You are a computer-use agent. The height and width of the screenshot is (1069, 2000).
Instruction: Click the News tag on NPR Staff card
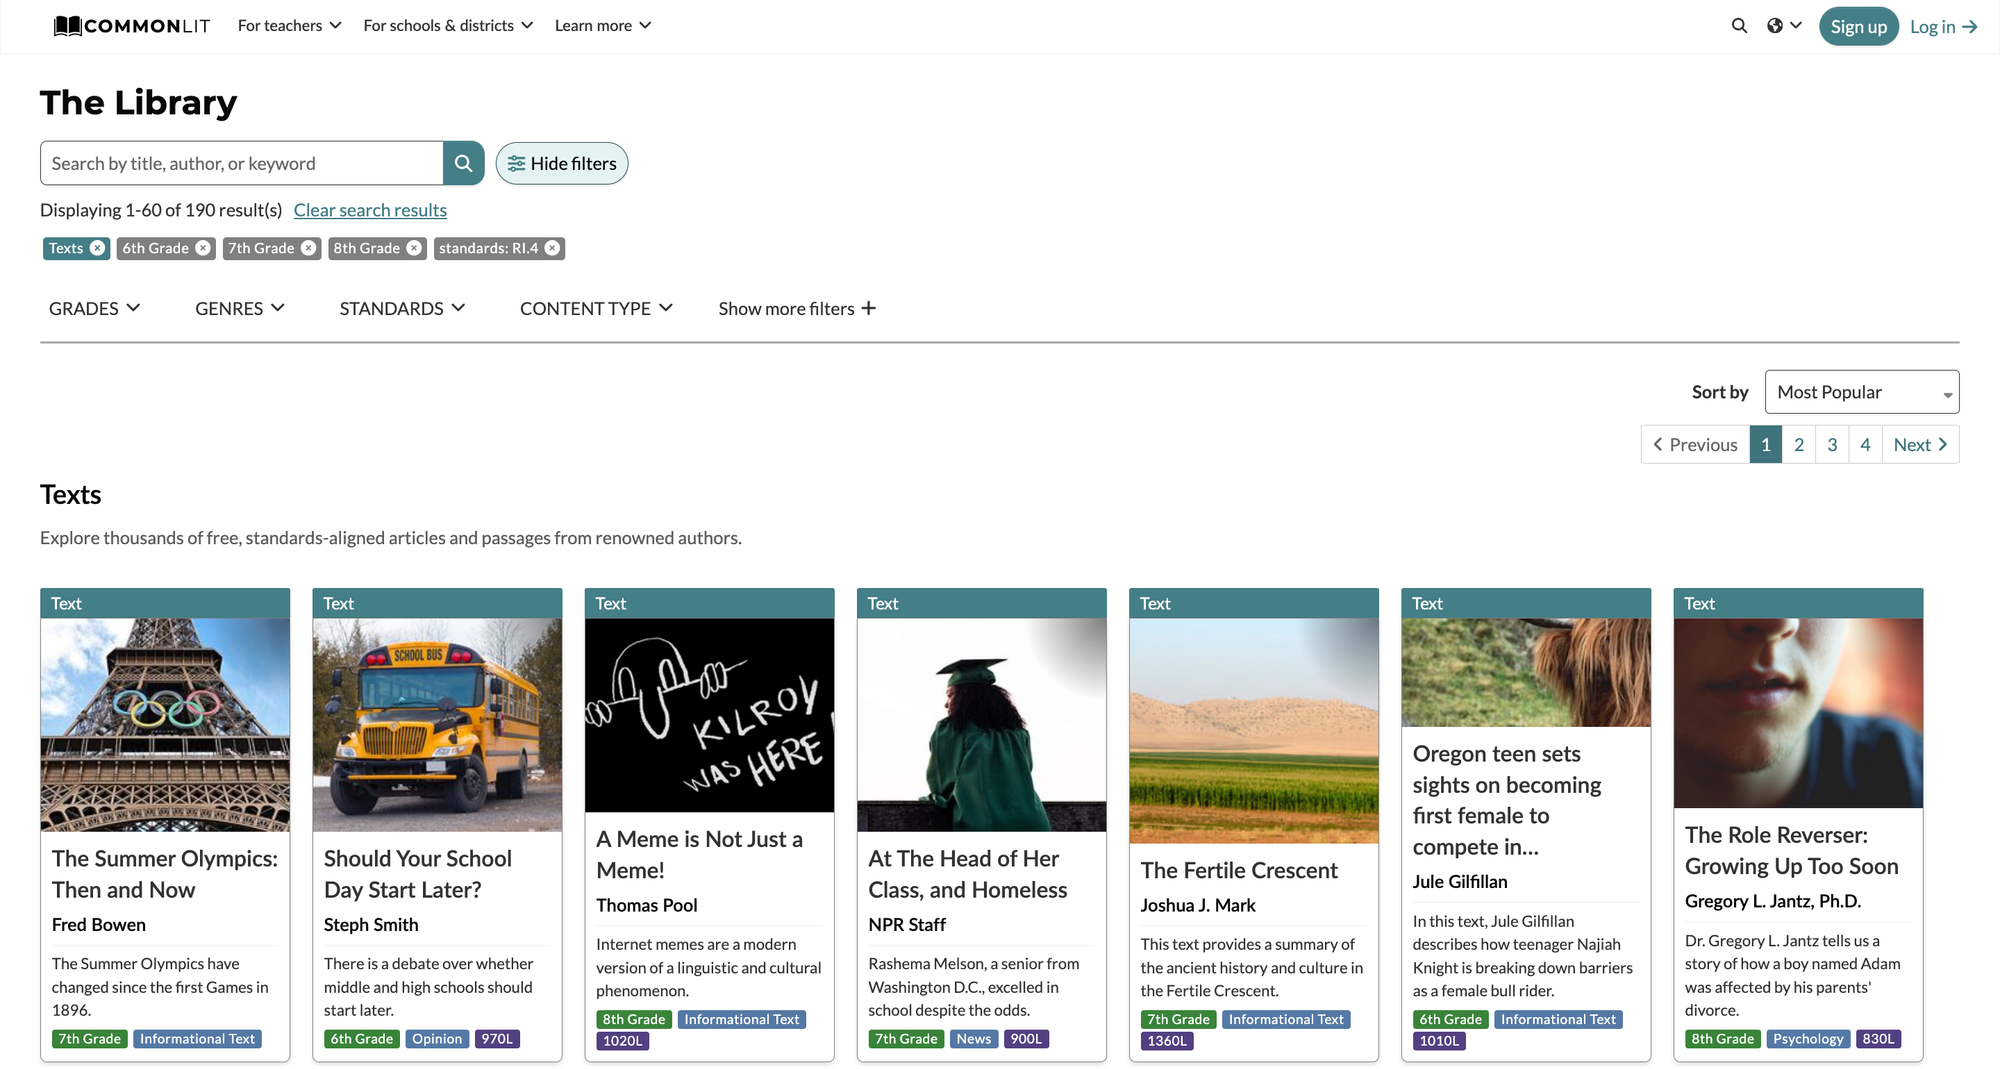point(973,1039)
